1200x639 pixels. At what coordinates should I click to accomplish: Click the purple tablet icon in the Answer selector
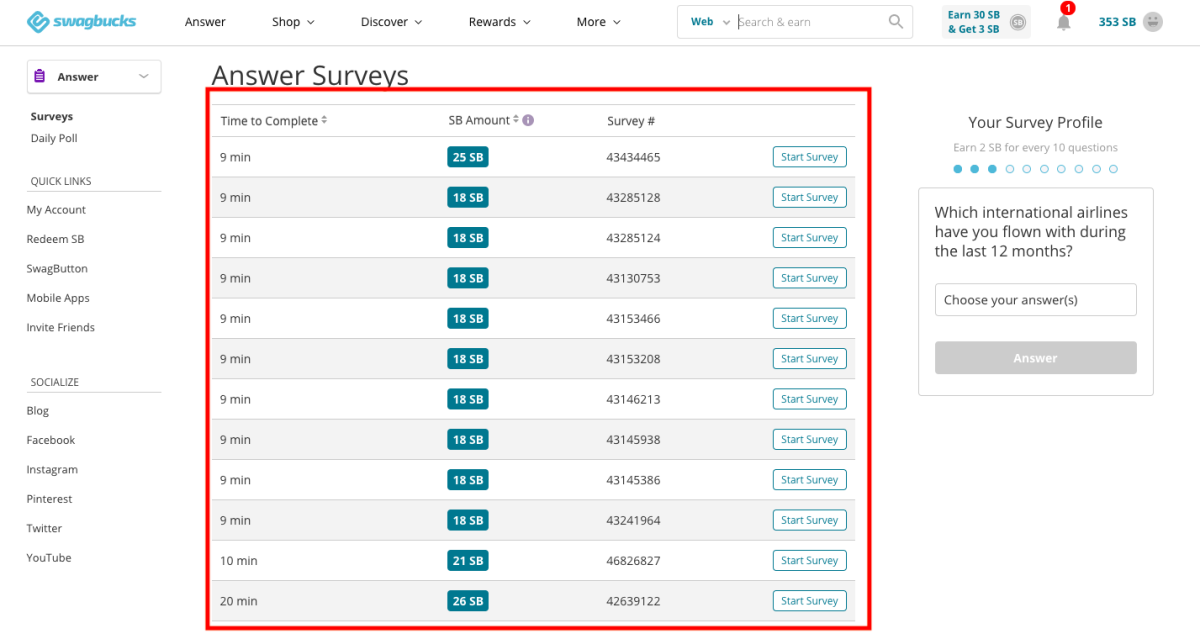(41, 76)
